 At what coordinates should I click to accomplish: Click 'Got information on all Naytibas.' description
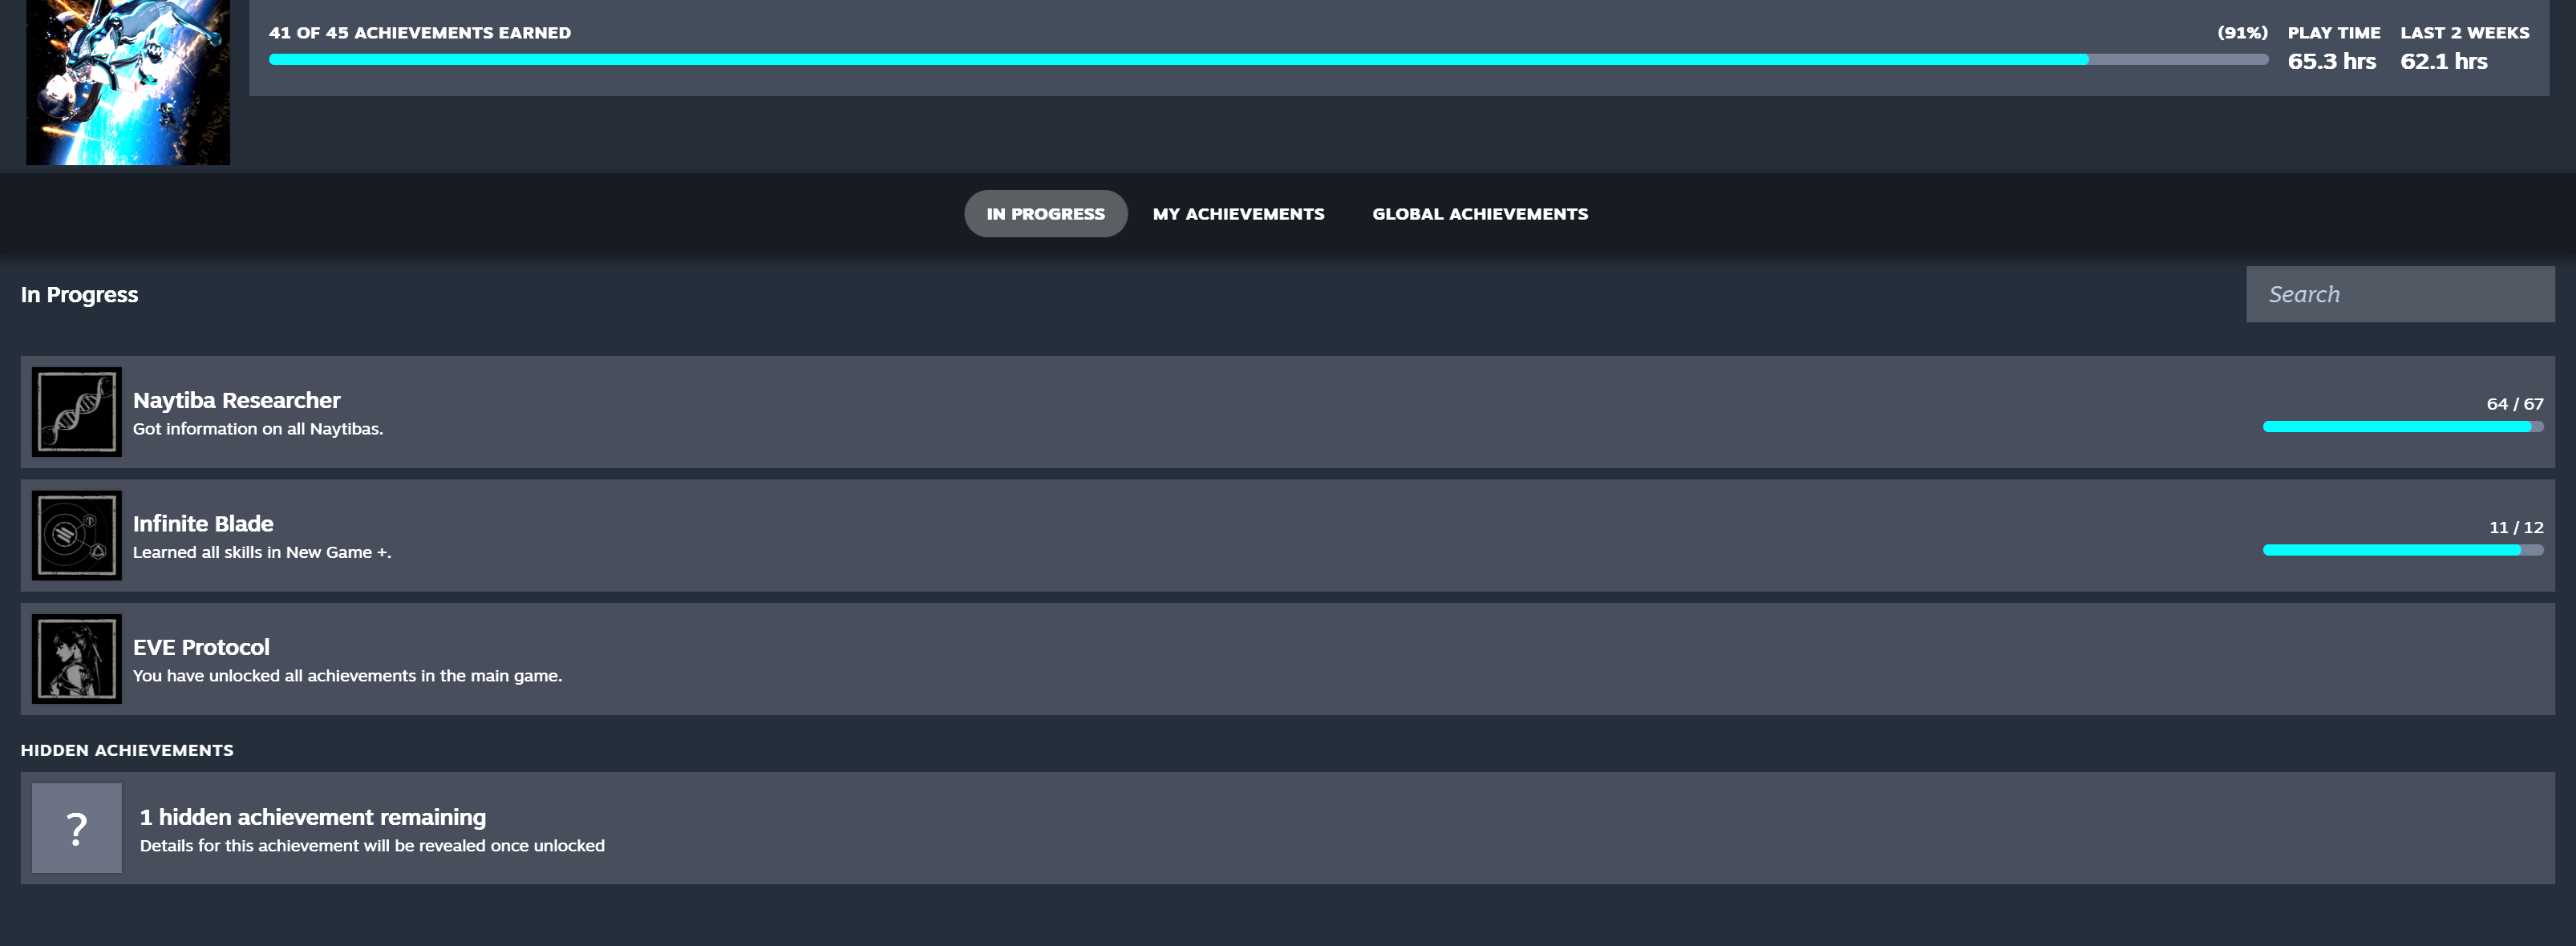[x=258, y=429]
